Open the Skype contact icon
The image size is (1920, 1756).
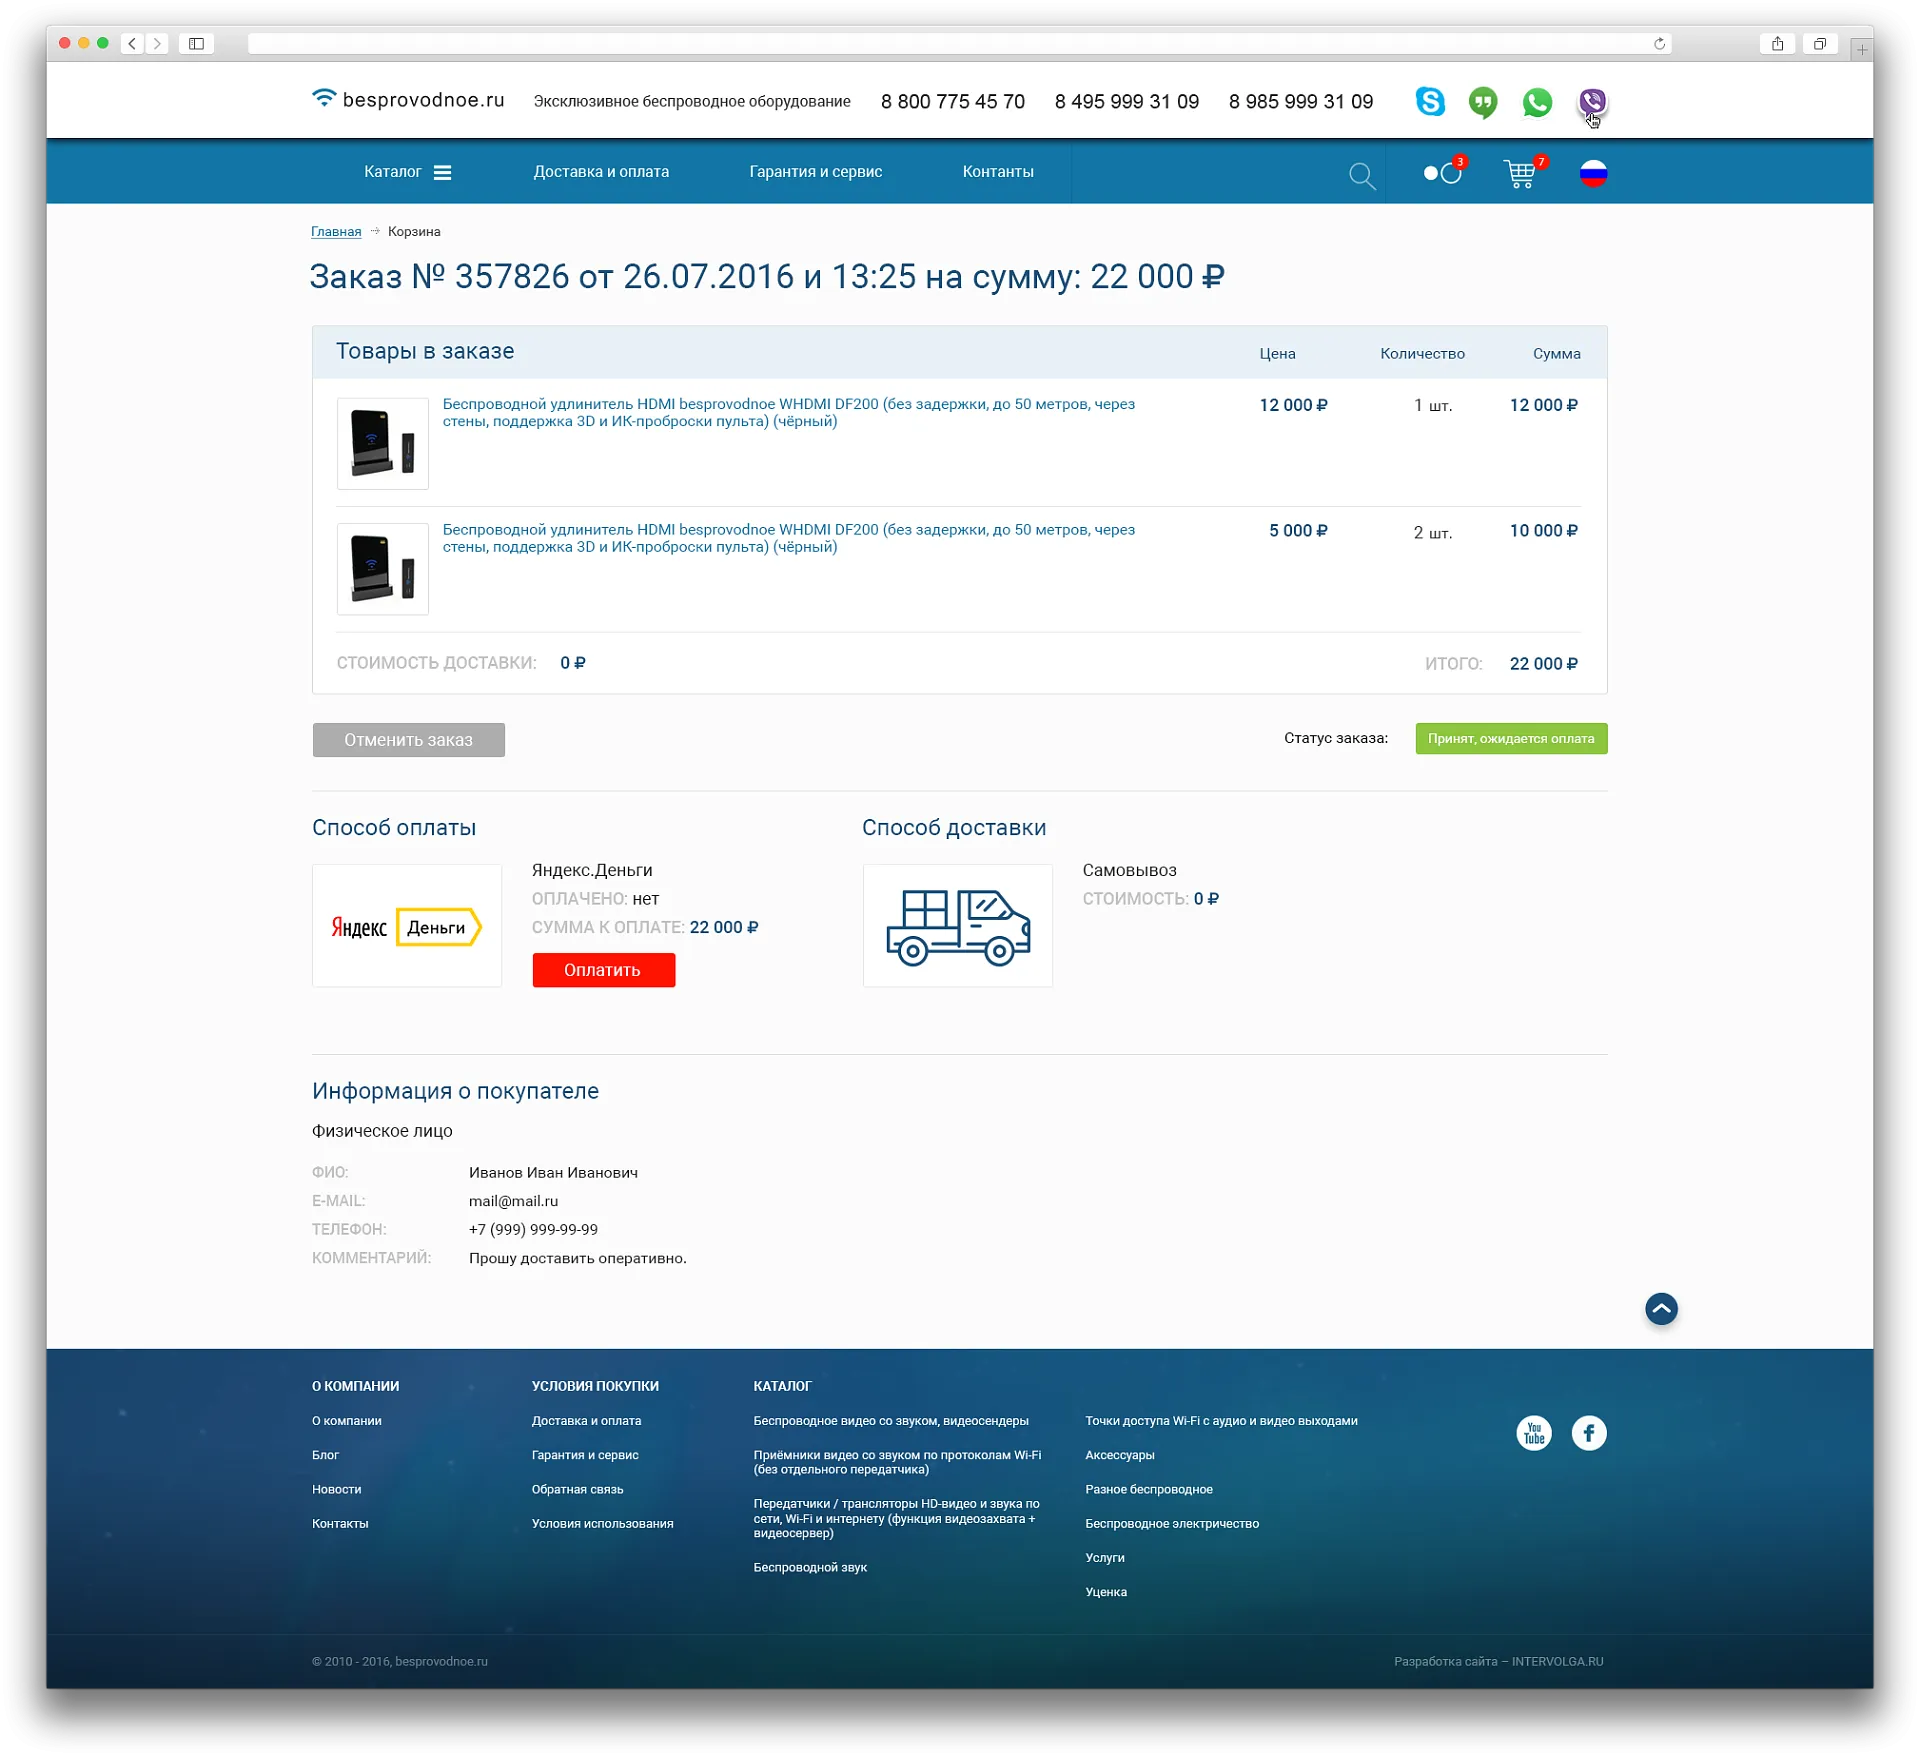[x=1430, y=102]
